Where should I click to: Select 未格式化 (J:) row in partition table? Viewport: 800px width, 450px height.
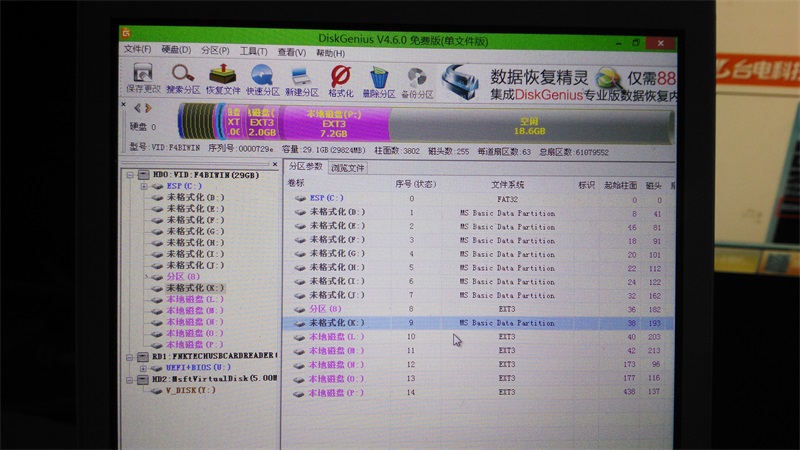click(480, 295)
